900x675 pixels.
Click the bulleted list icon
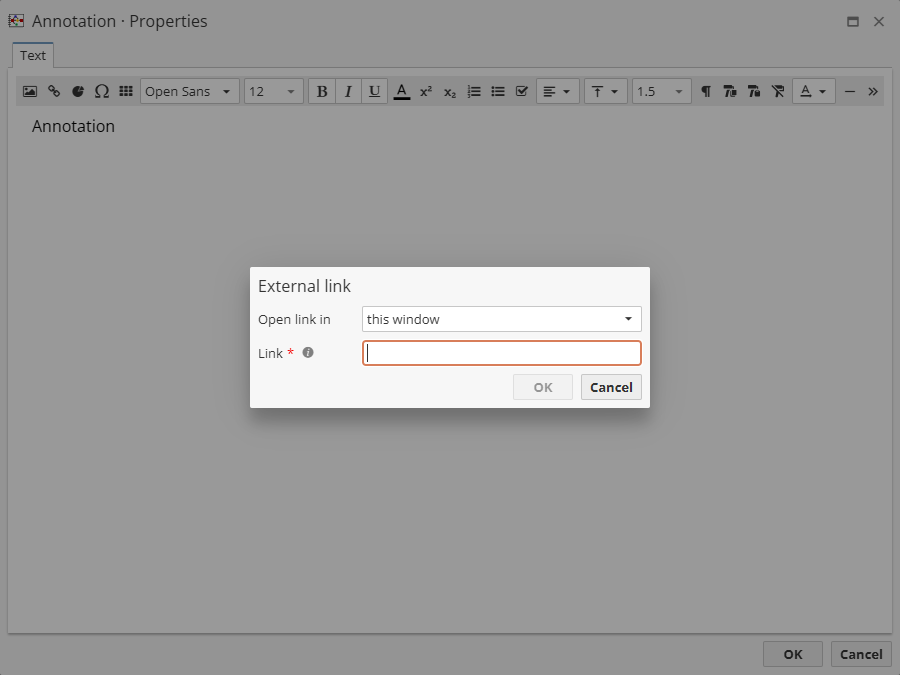(x=498, y=91)
